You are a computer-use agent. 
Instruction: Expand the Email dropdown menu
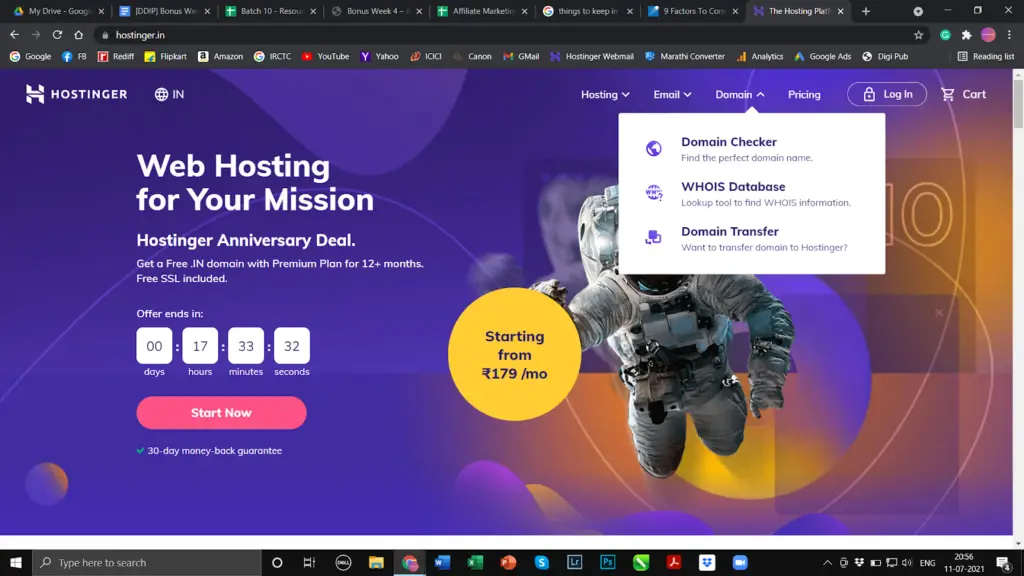(672, 95)
